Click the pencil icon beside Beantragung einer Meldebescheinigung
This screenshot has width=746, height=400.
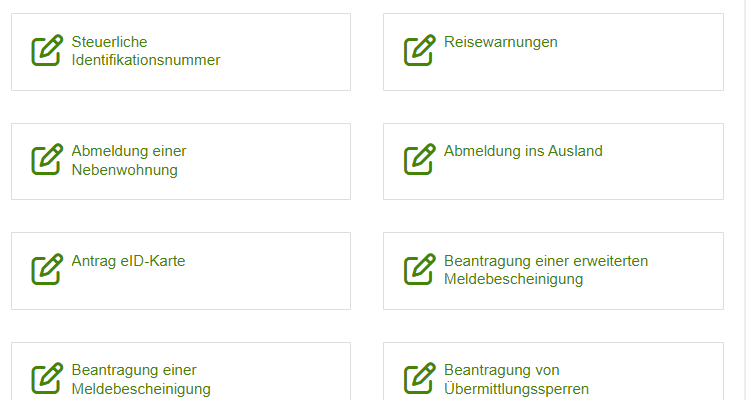(47, 379)
